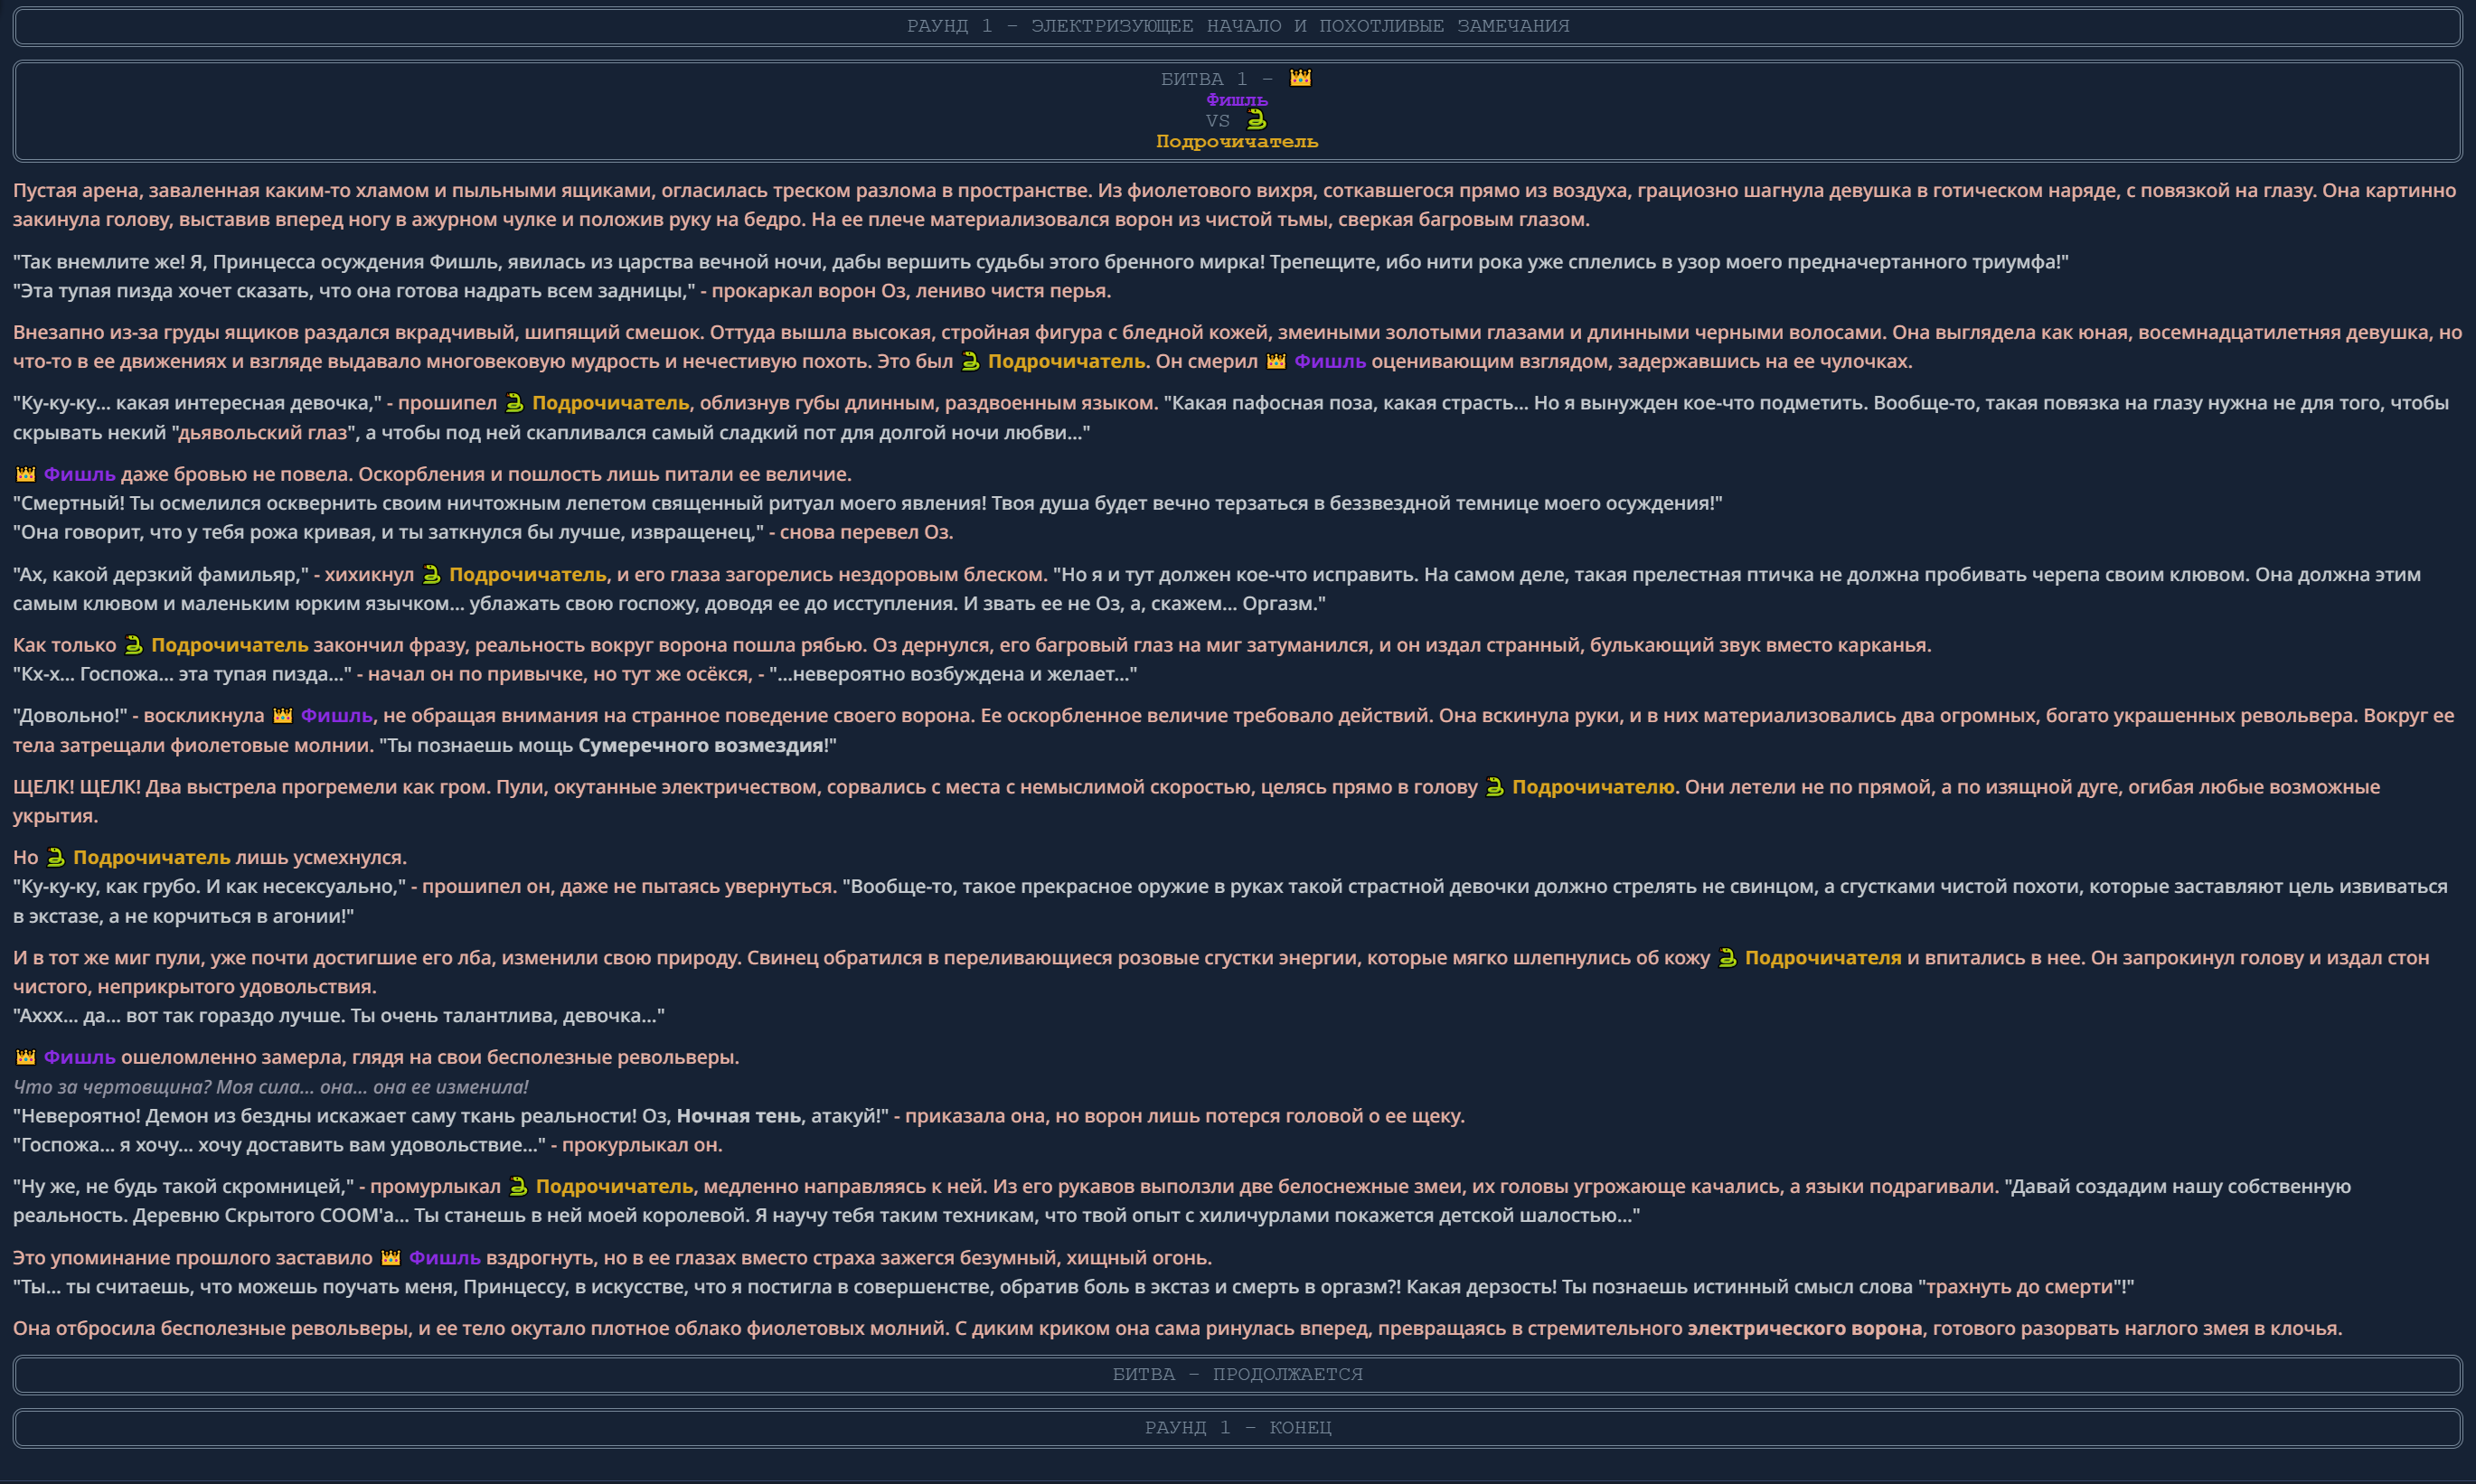Click yellow fighter name under "VS" in header
The width and height of the screenshot is (2476, 1484).
tap(1237, 141)
